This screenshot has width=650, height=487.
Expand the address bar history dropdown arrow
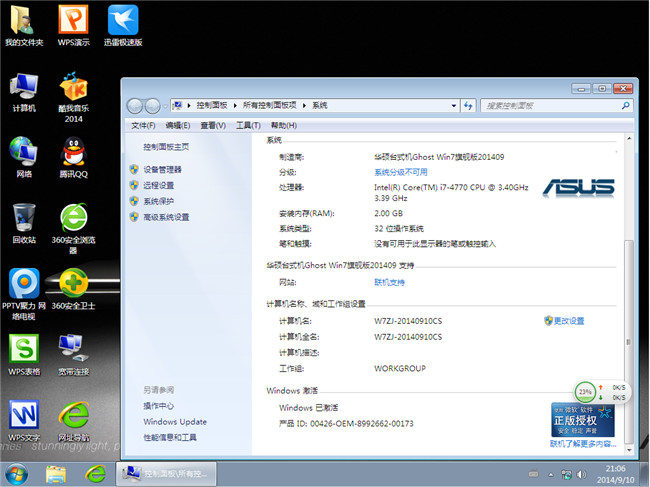[x=456, y=105]
